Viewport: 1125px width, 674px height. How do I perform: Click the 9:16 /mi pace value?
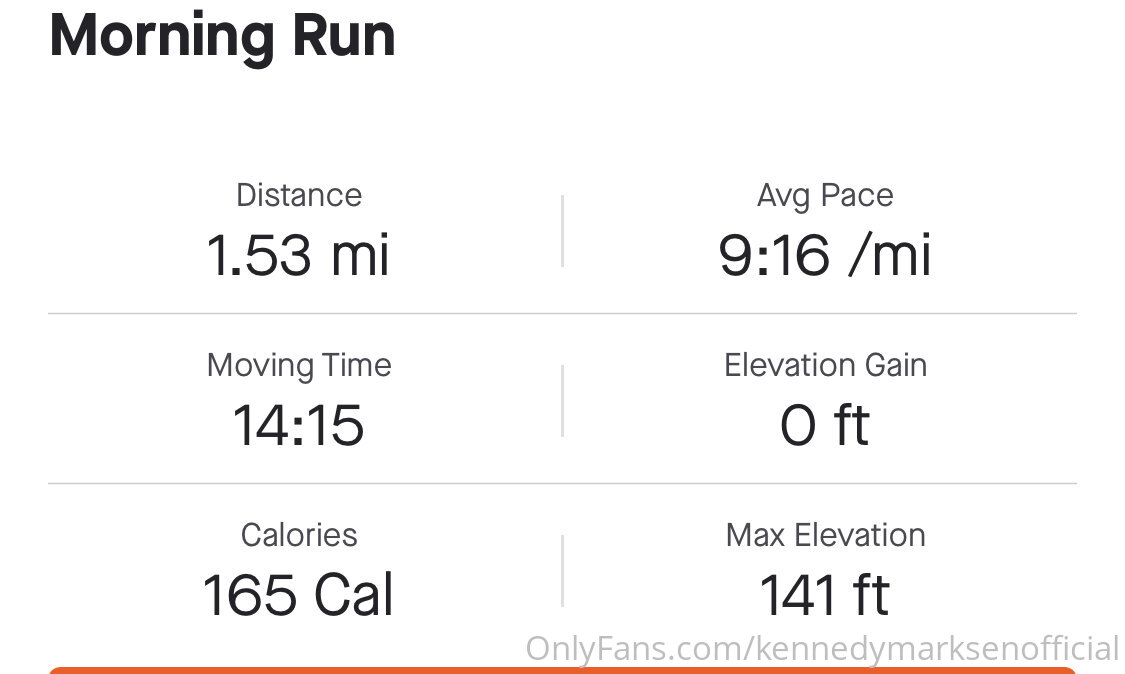(x=825, y=255)
